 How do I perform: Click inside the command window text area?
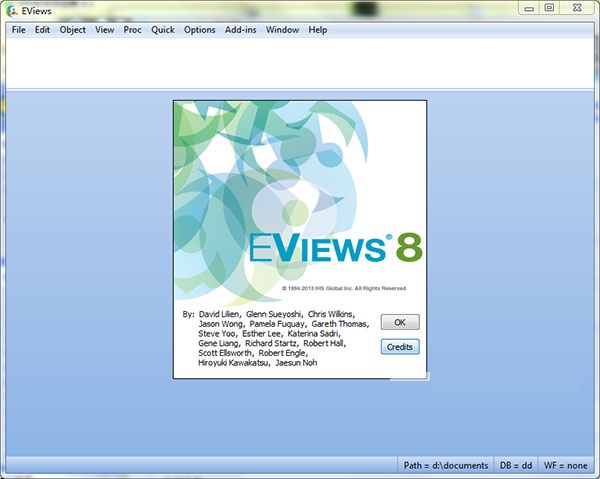pos(300,63)
